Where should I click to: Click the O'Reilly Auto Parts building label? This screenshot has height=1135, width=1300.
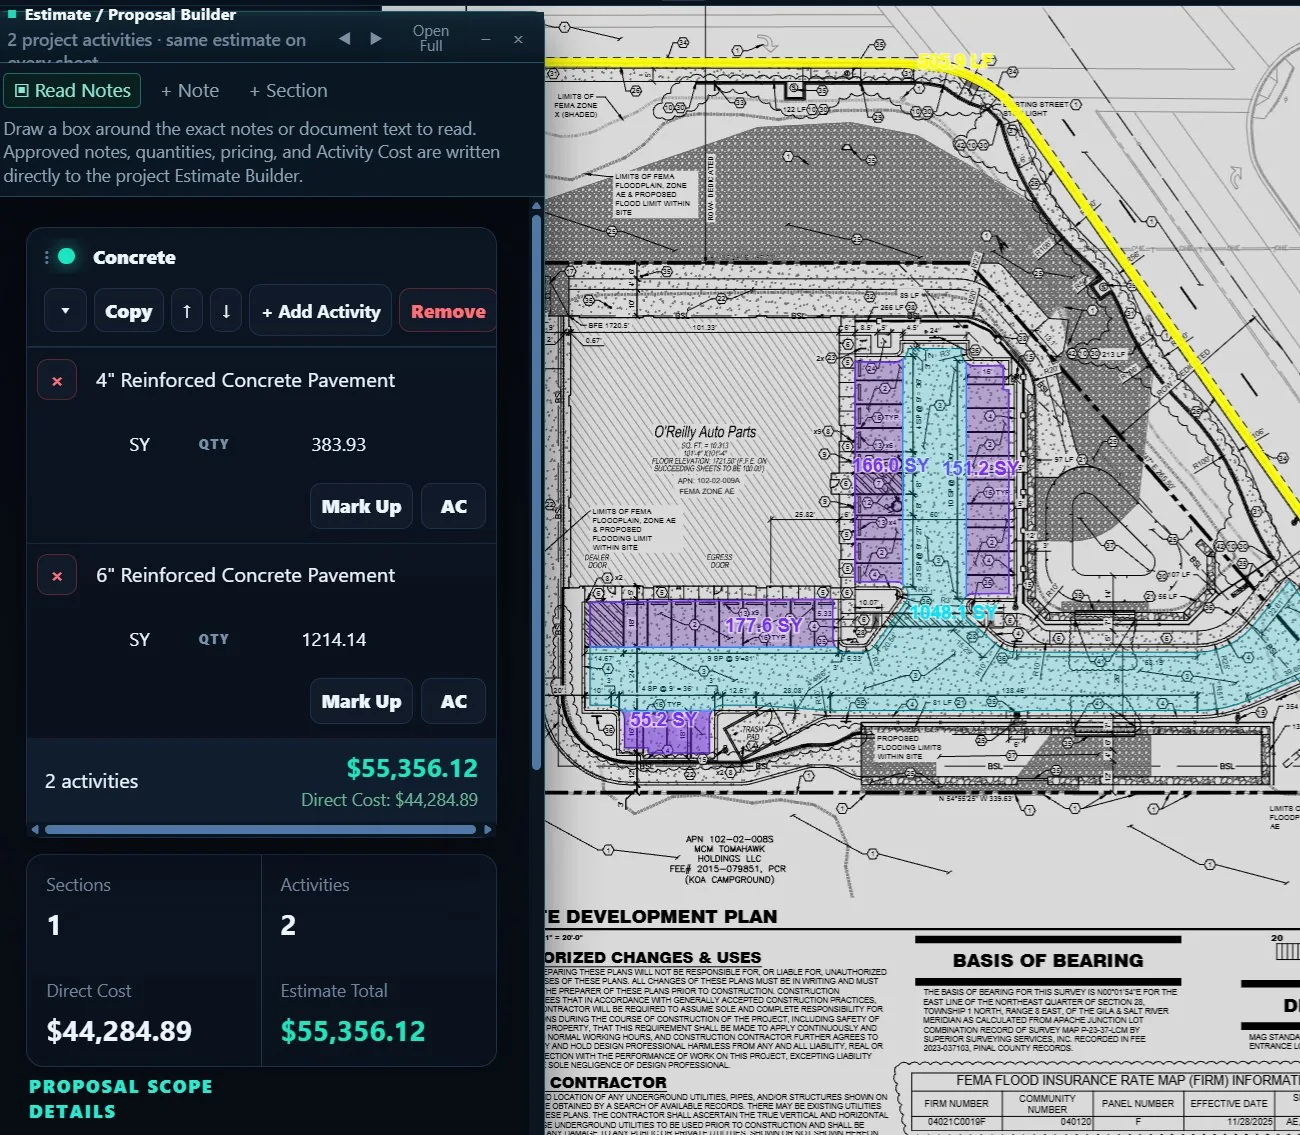tap(705, 432)
